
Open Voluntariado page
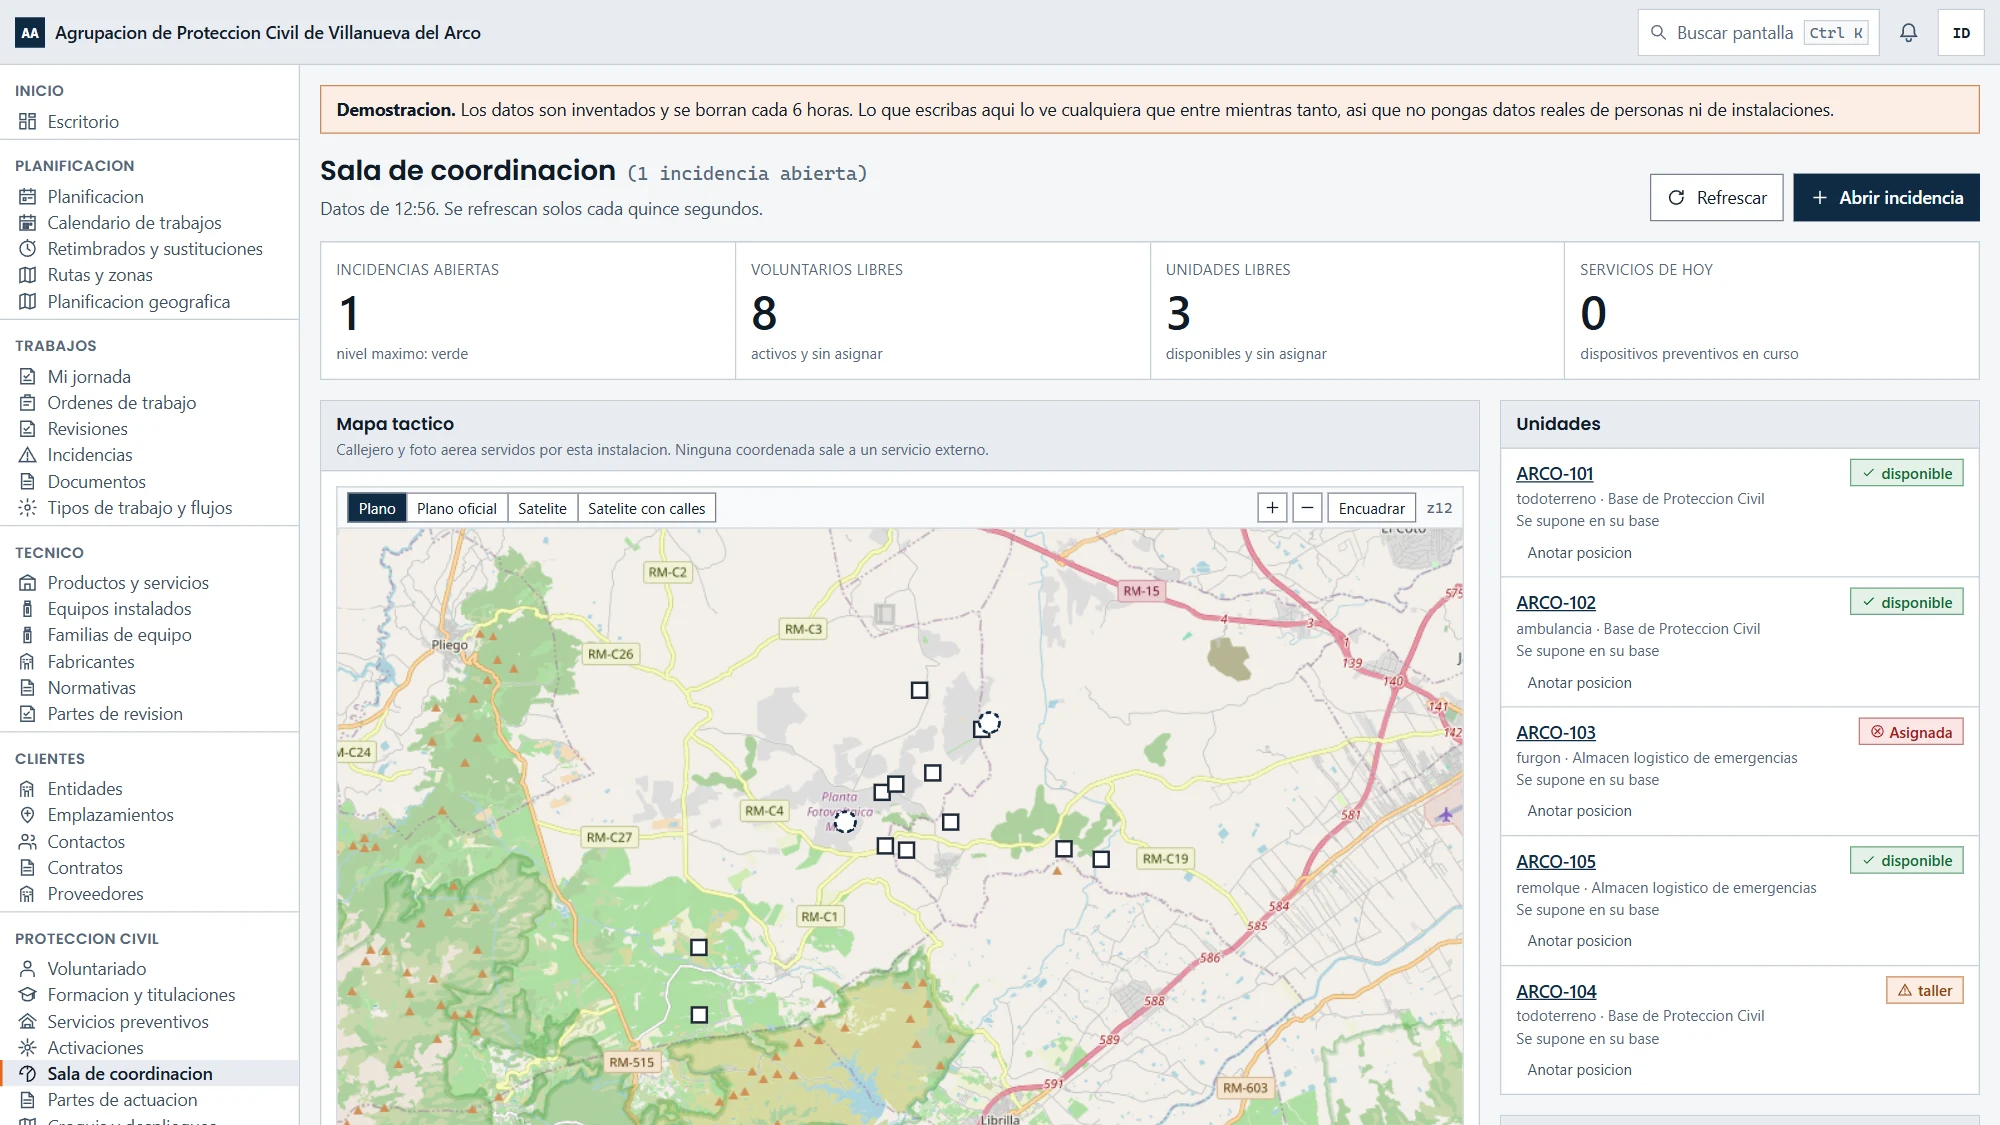149,969
